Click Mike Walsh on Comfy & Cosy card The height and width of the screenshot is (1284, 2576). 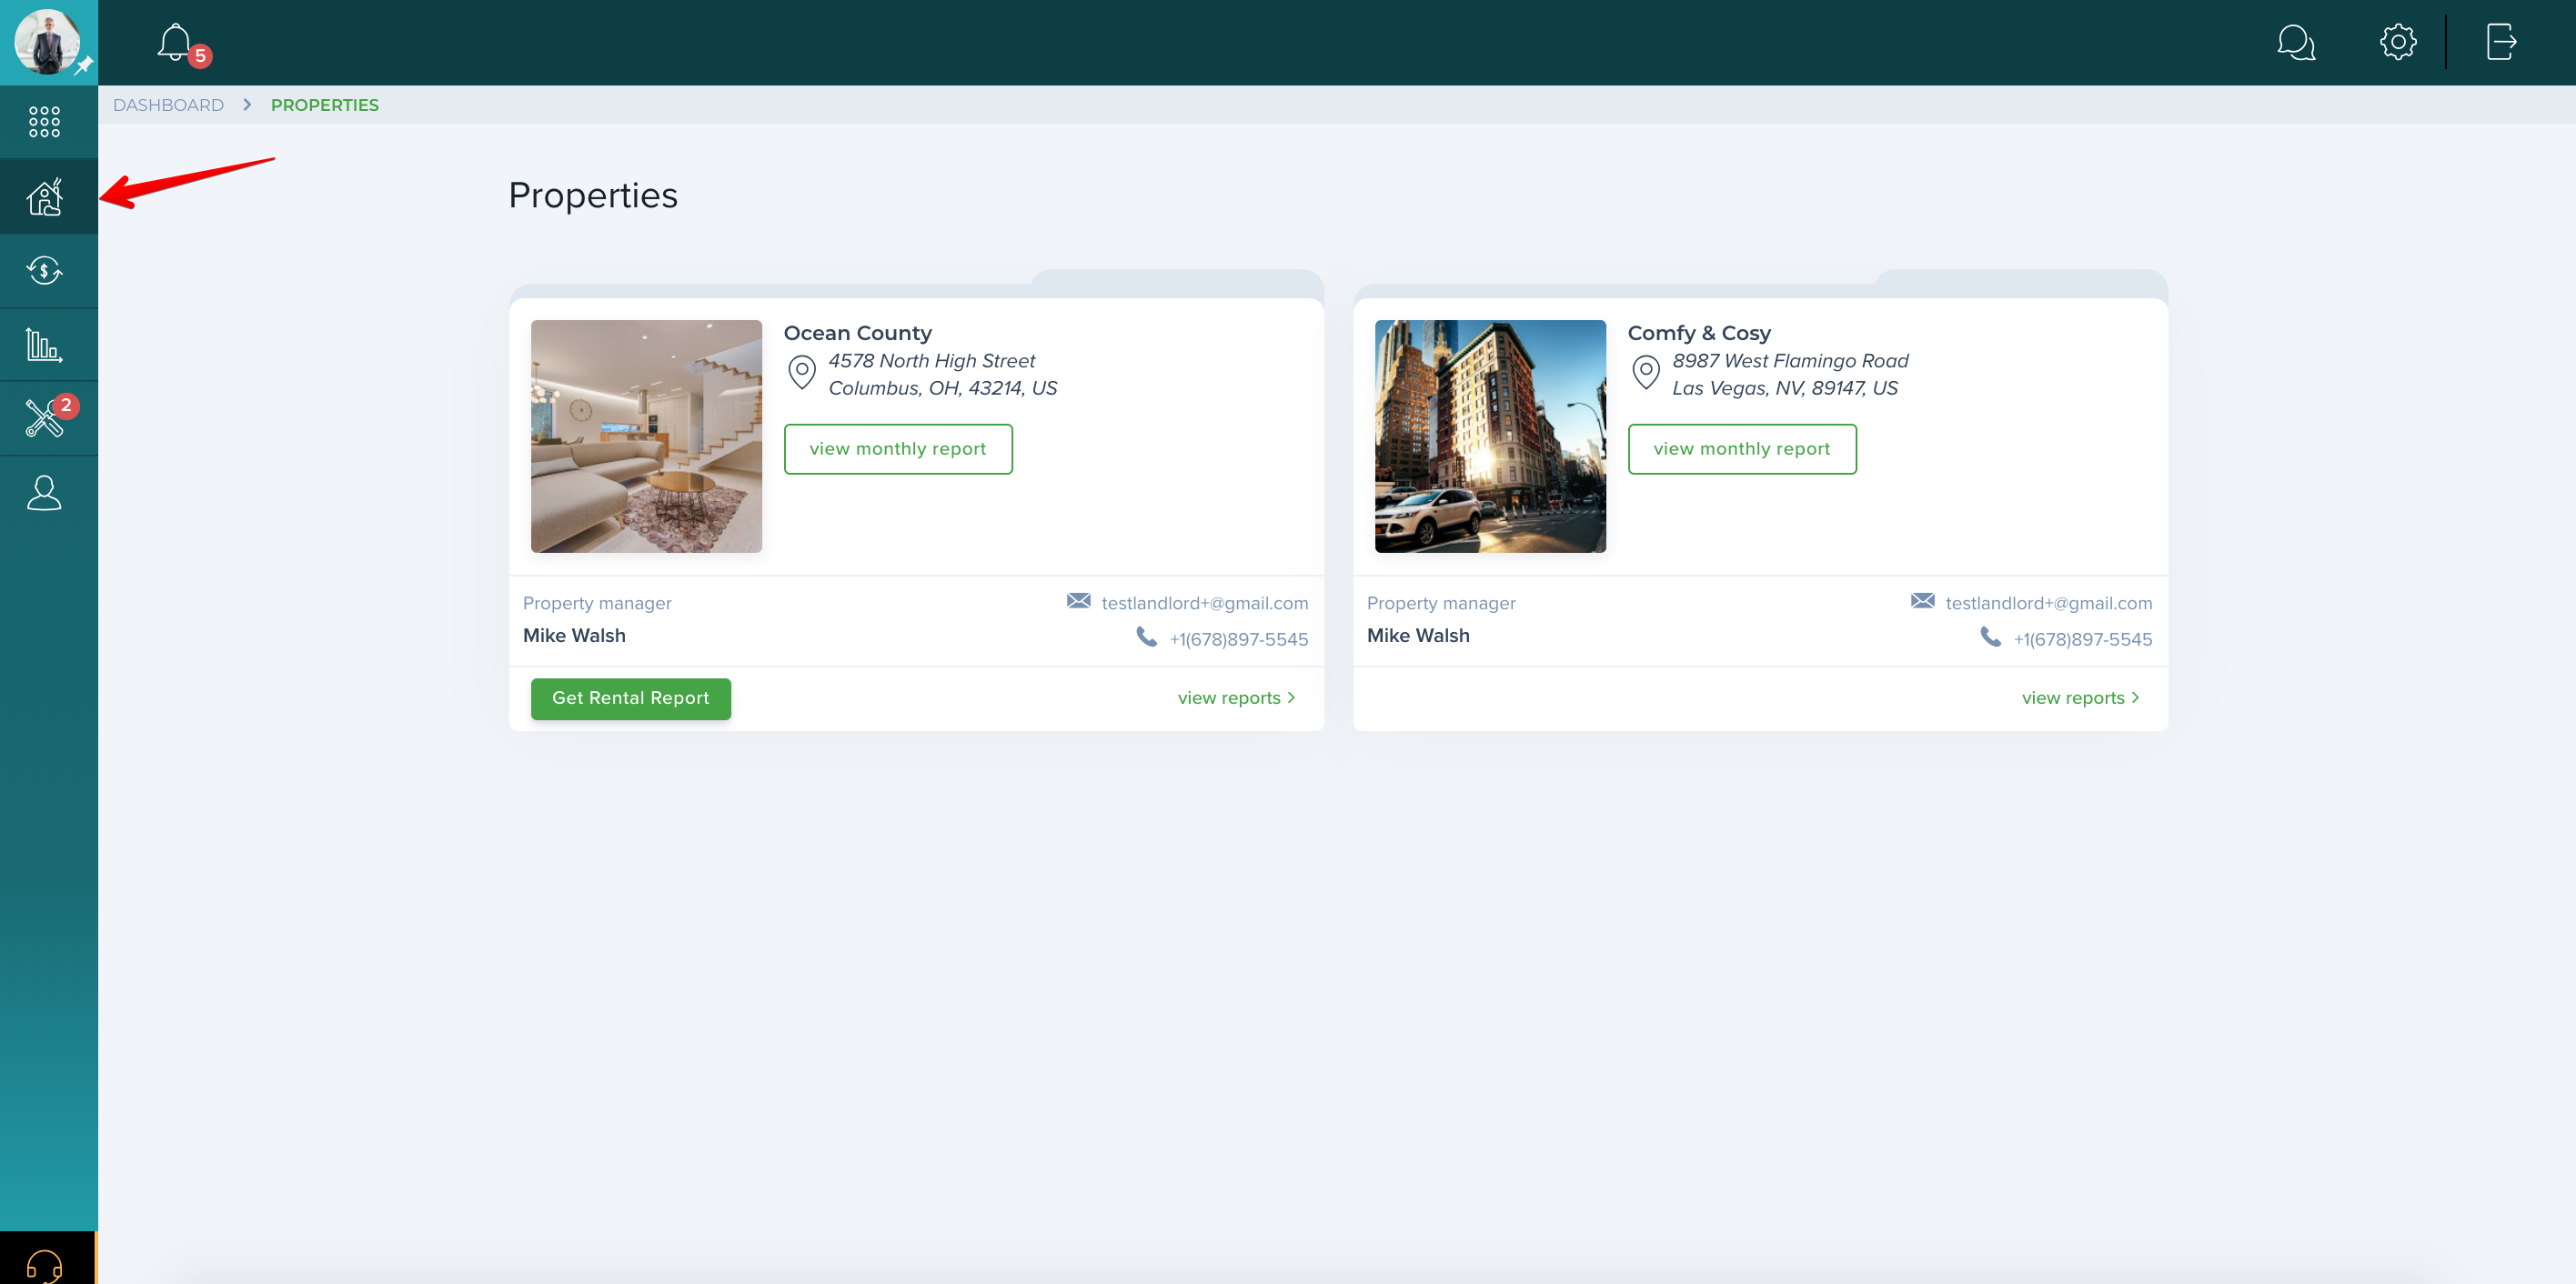1418,635
